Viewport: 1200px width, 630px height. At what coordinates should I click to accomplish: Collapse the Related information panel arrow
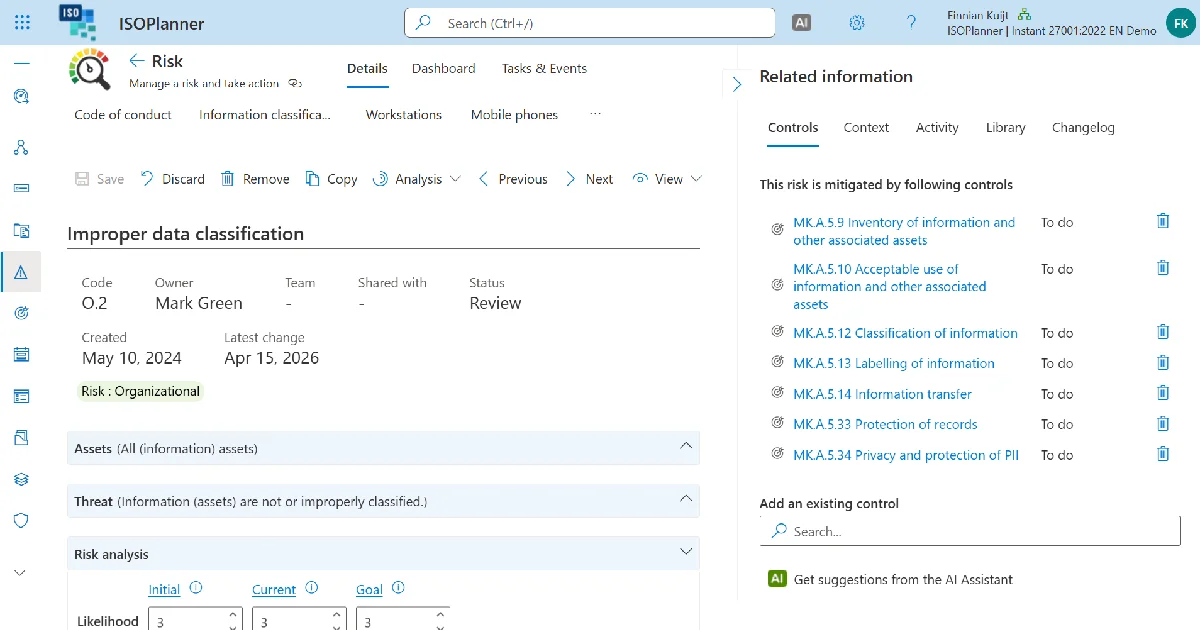click(x=737, y=84)
